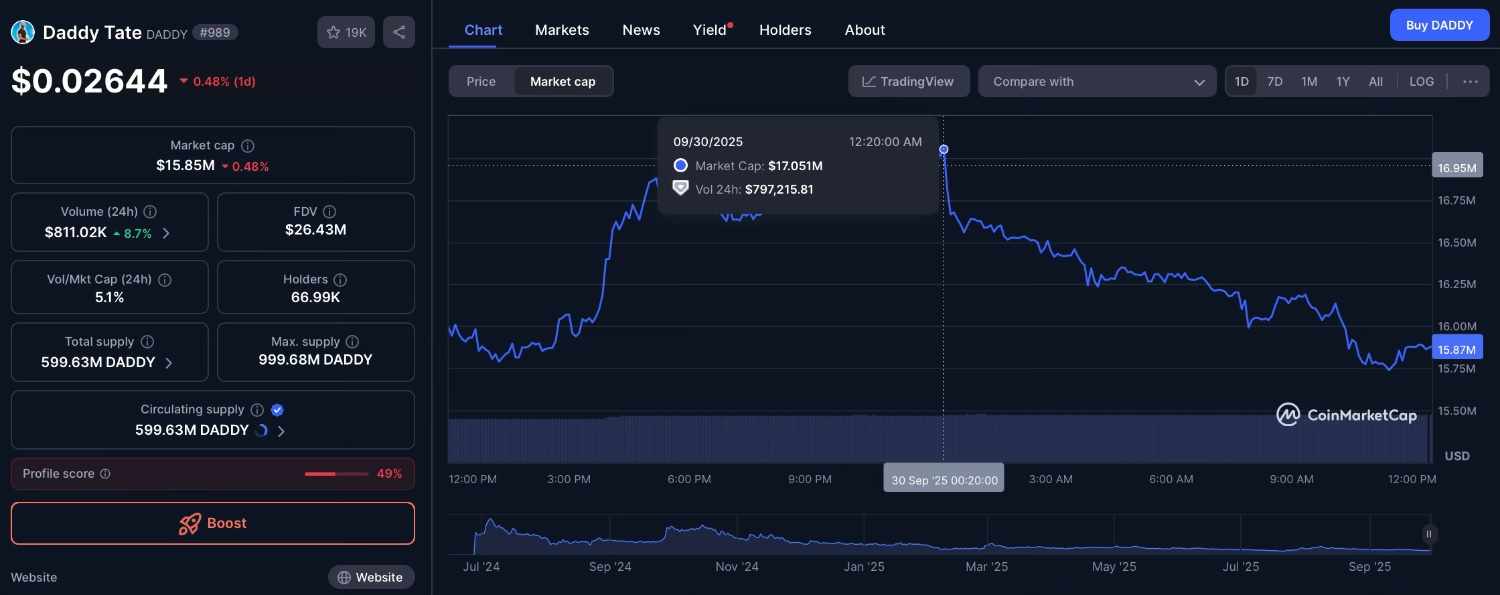Click the Max. supply info icon
The width and height of the screenshot is (1500, 595).
point(353,342)
